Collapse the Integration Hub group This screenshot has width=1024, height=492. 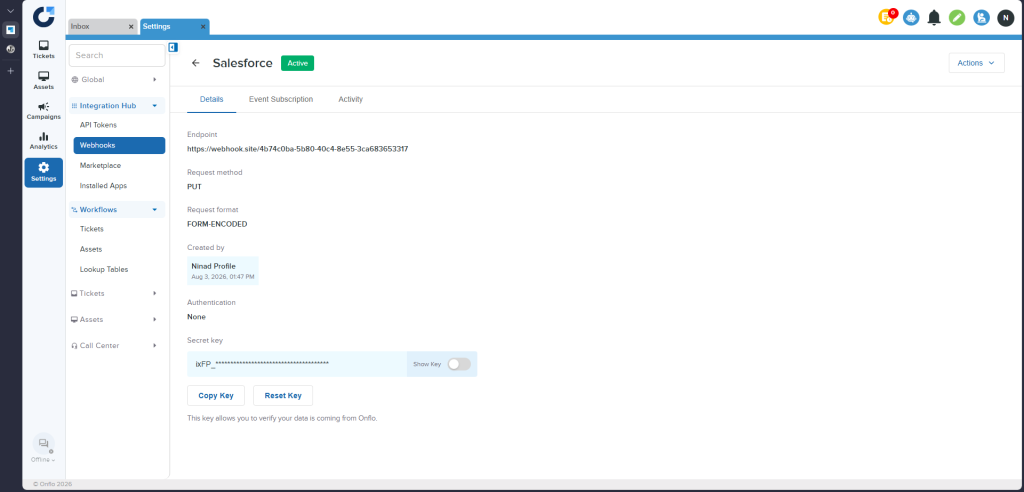117,105
